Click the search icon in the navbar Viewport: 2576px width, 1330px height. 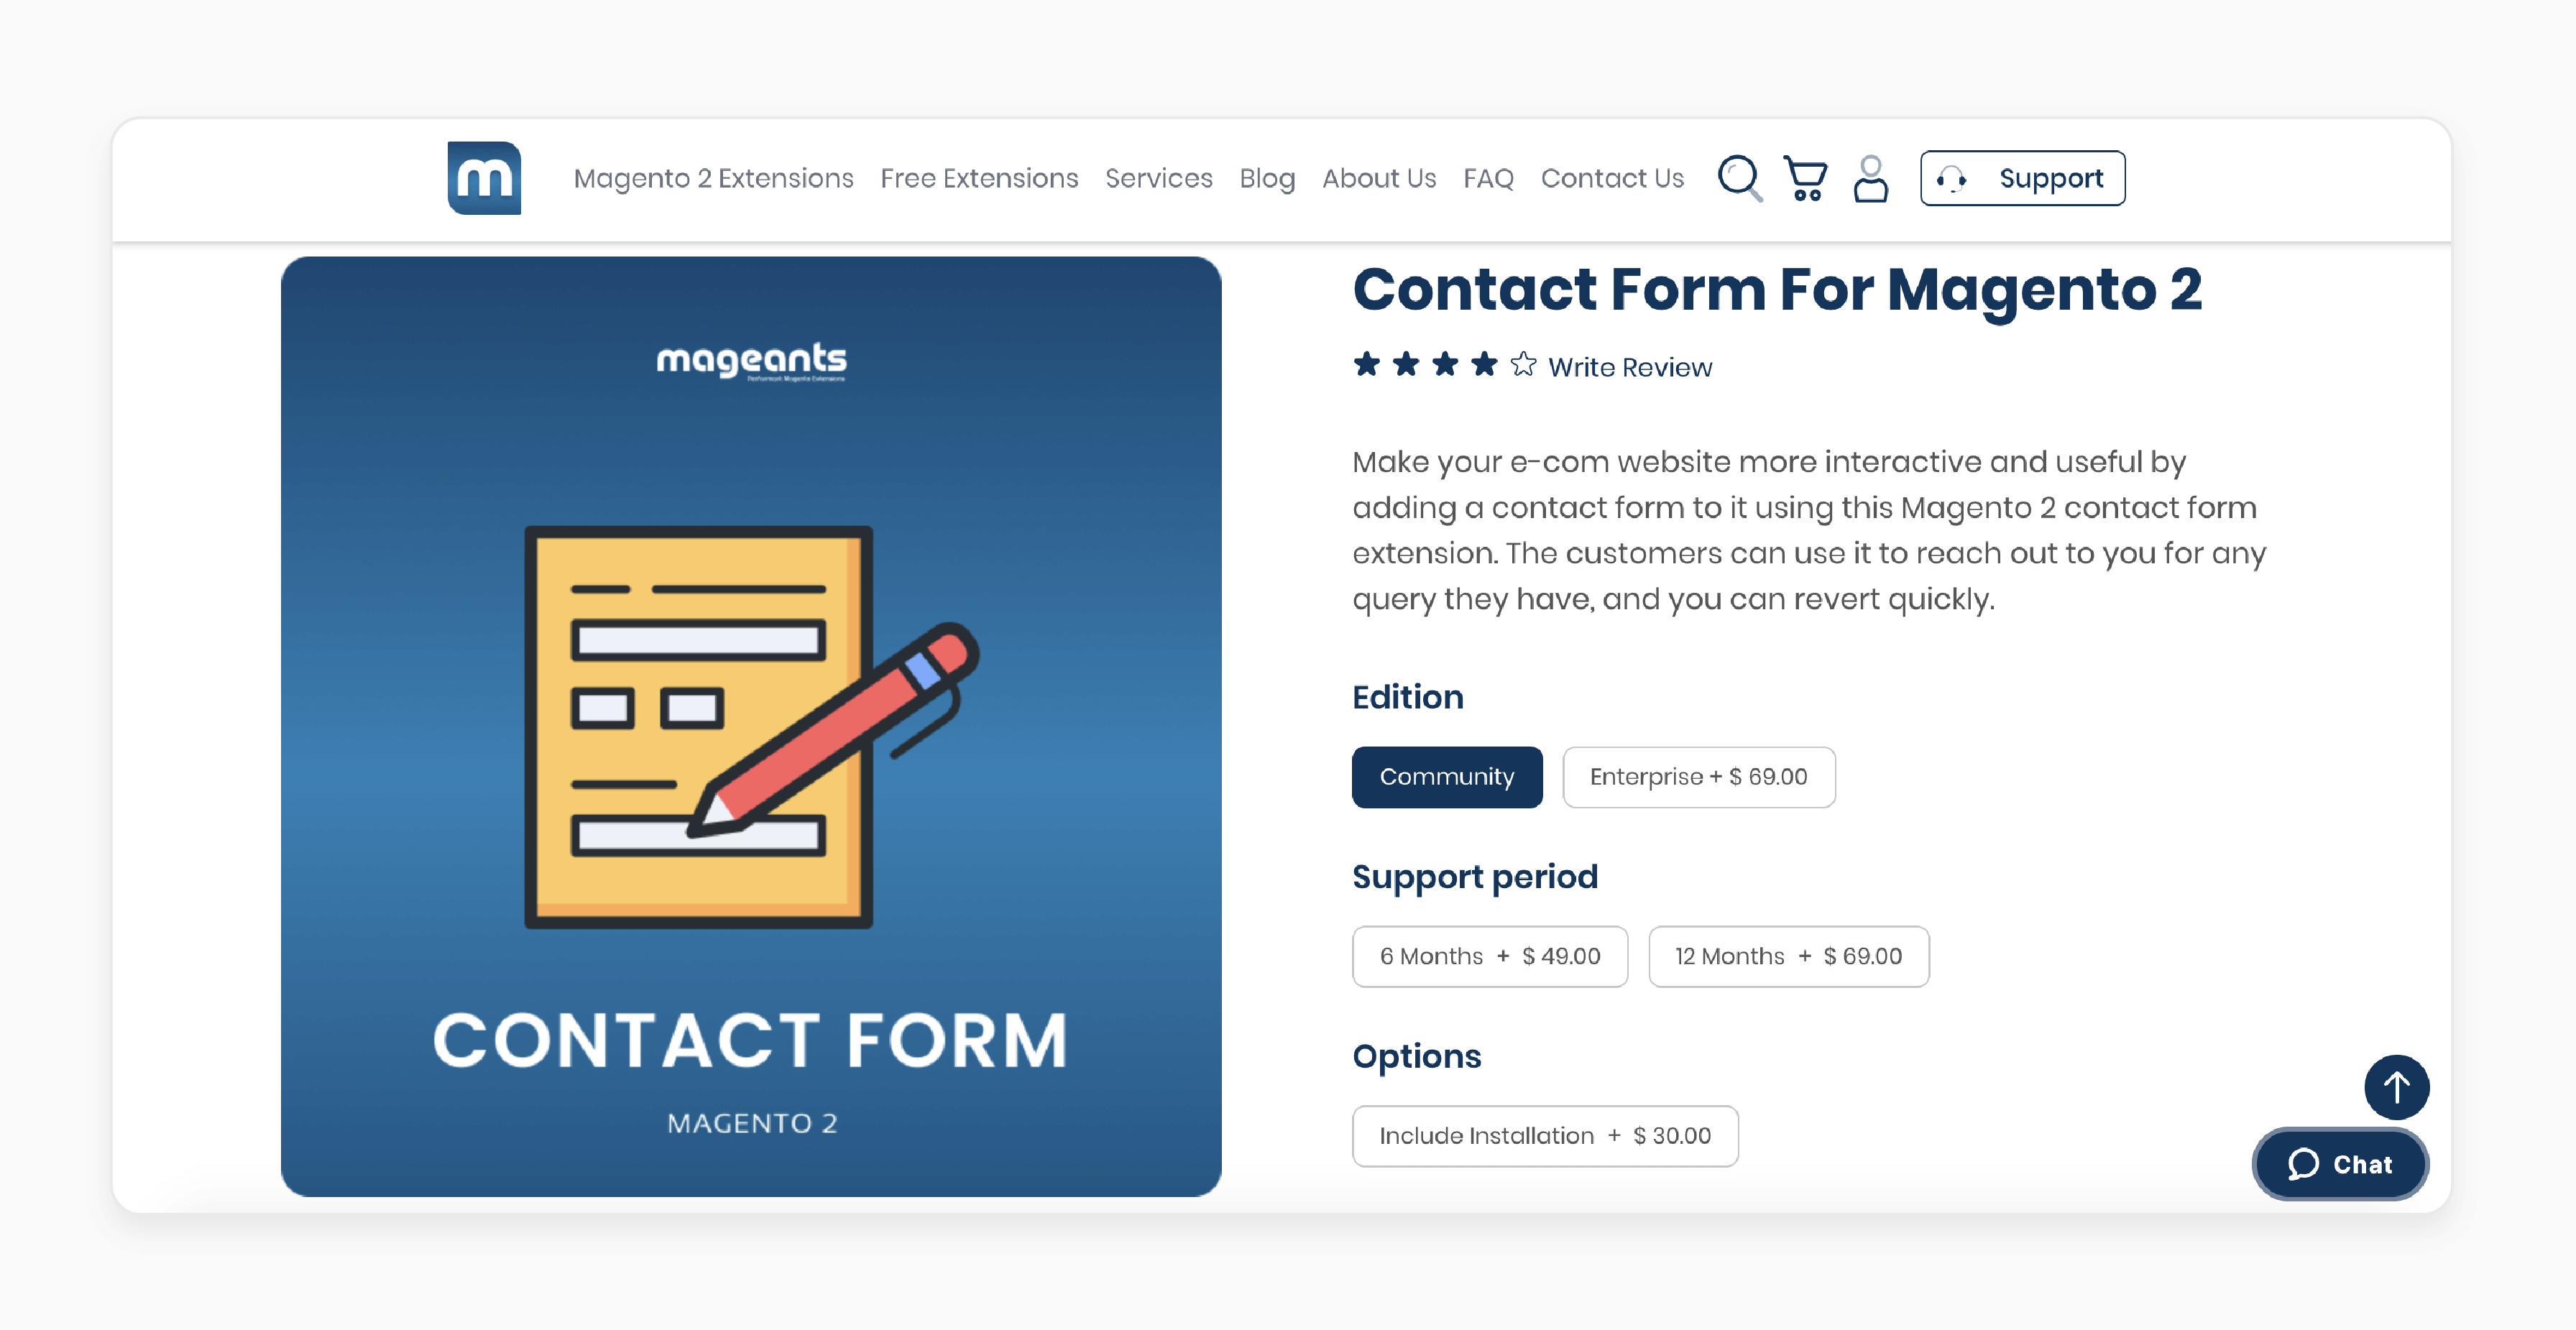1738,177
